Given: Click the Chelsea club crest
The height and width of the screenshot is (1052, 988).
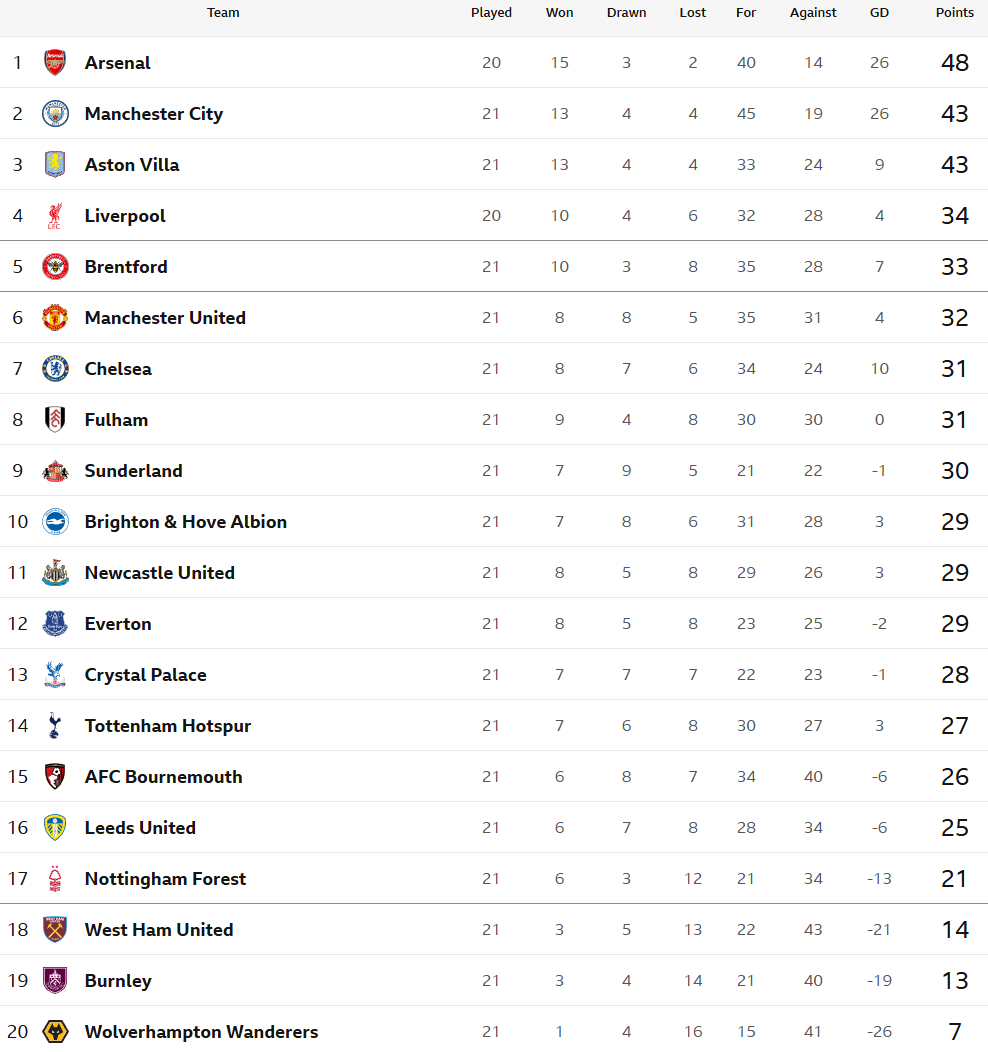Looking at the screenshot, I should coord(55,369).
